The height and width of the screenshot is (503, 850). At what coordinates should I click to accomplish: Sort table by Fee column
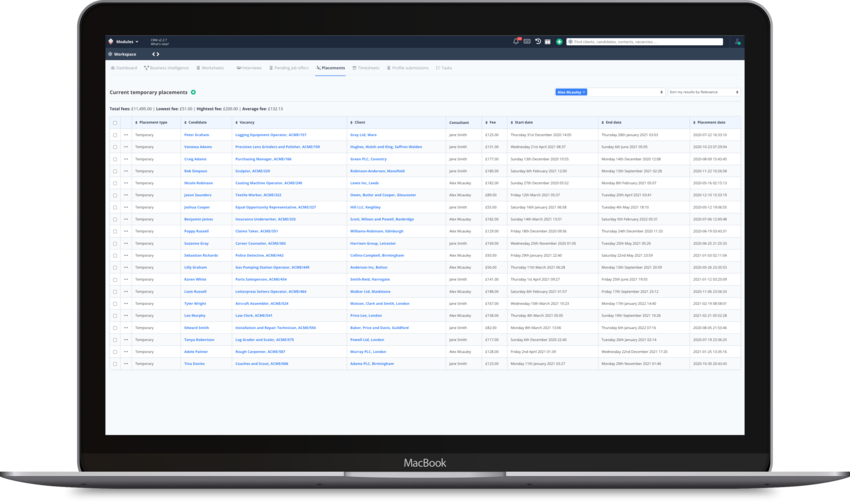(491, 122)
